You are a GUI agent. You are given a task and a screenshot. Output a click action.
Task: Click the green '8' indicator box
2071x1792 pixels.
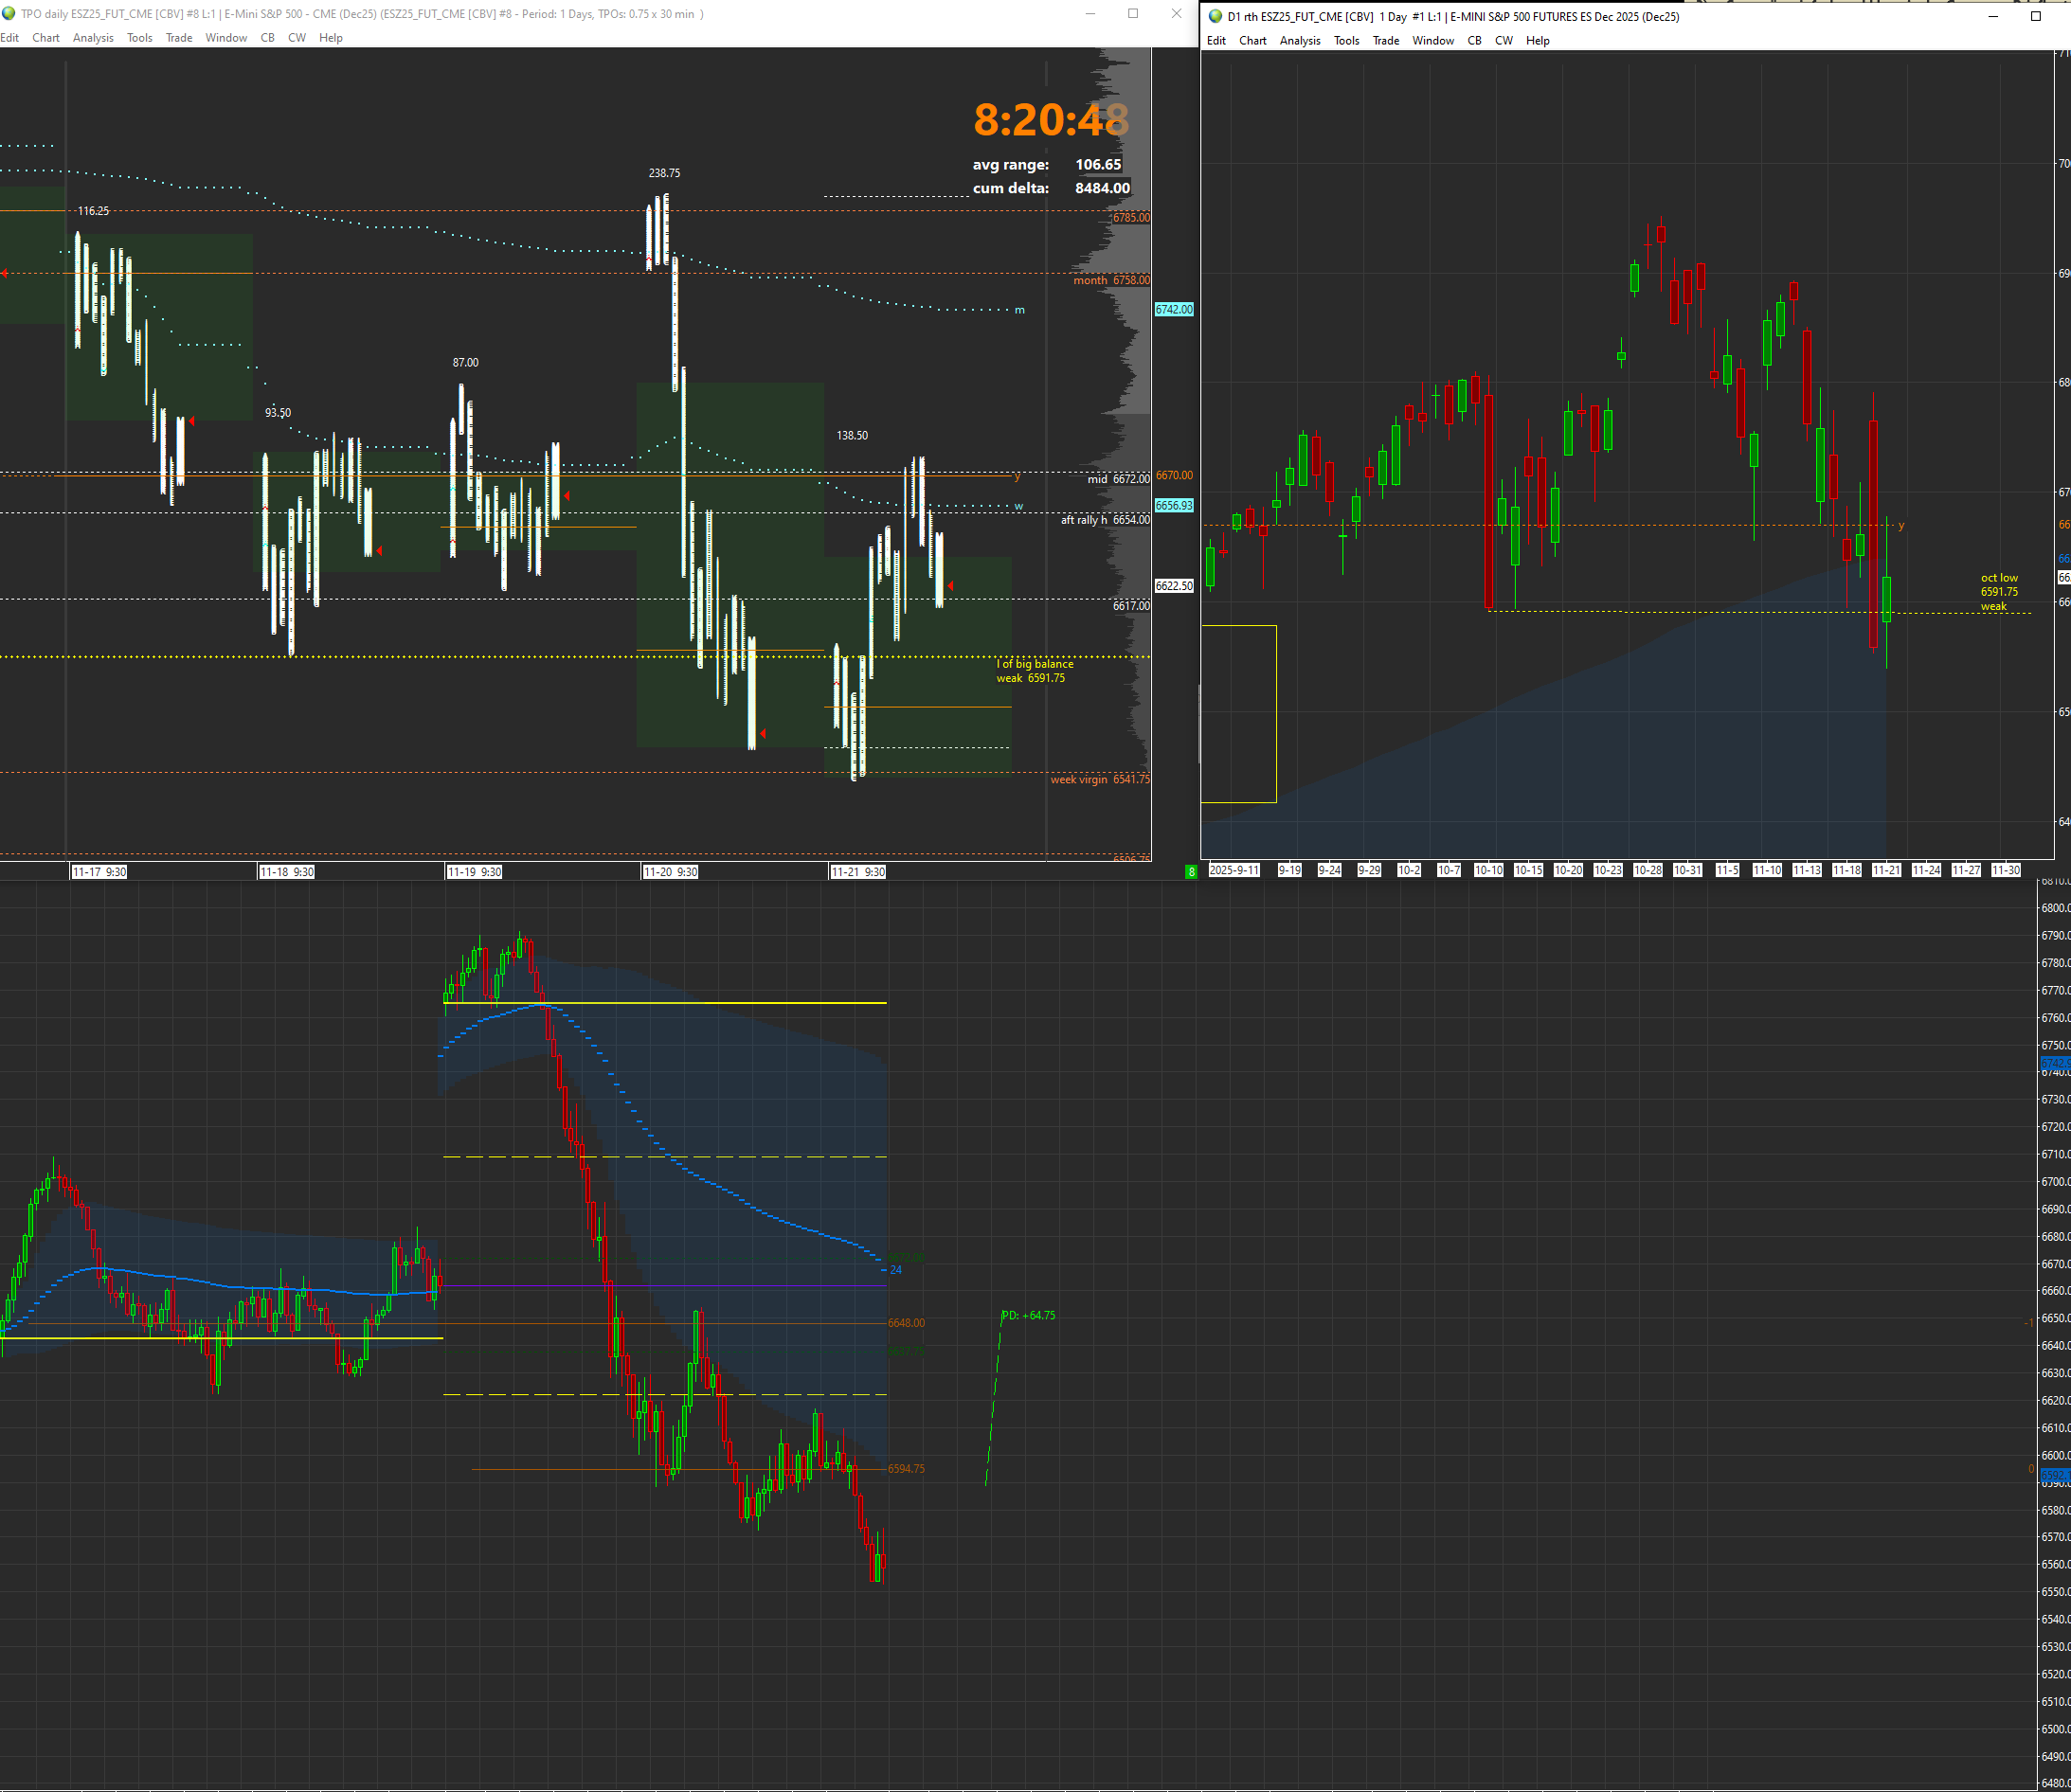[1191, 872]
